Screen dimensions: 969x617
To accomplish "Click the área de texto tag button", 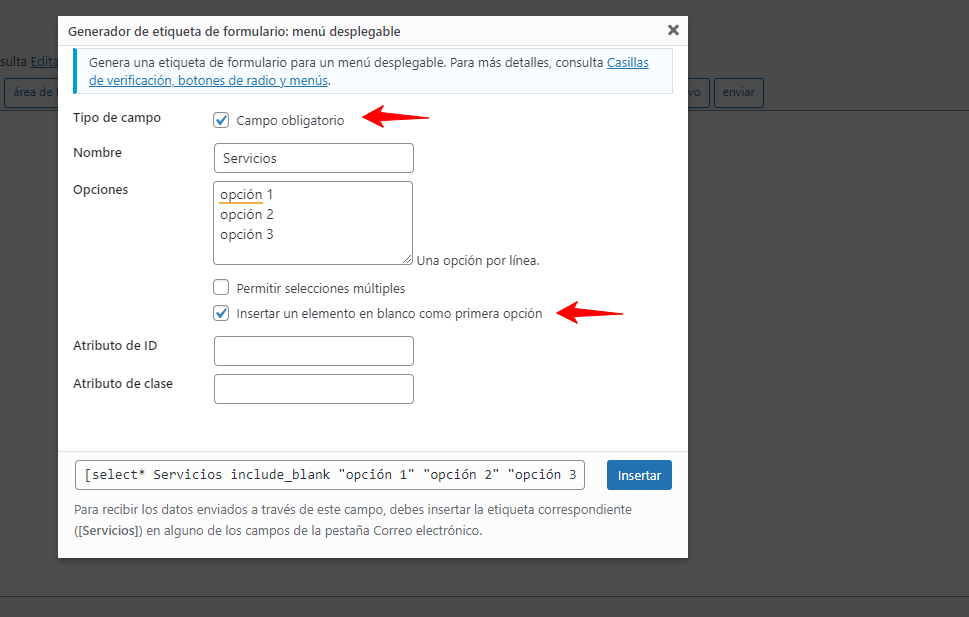I will pos(31,93).
